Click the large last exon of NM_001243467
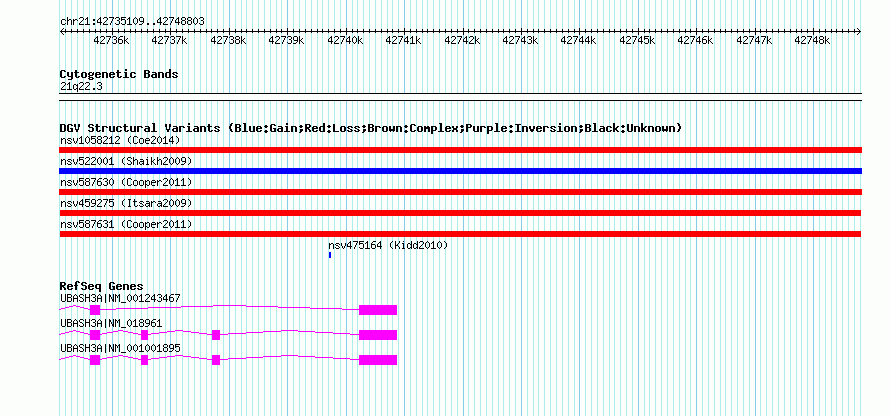The image size is (890, 416). click(x=378, y=310)
